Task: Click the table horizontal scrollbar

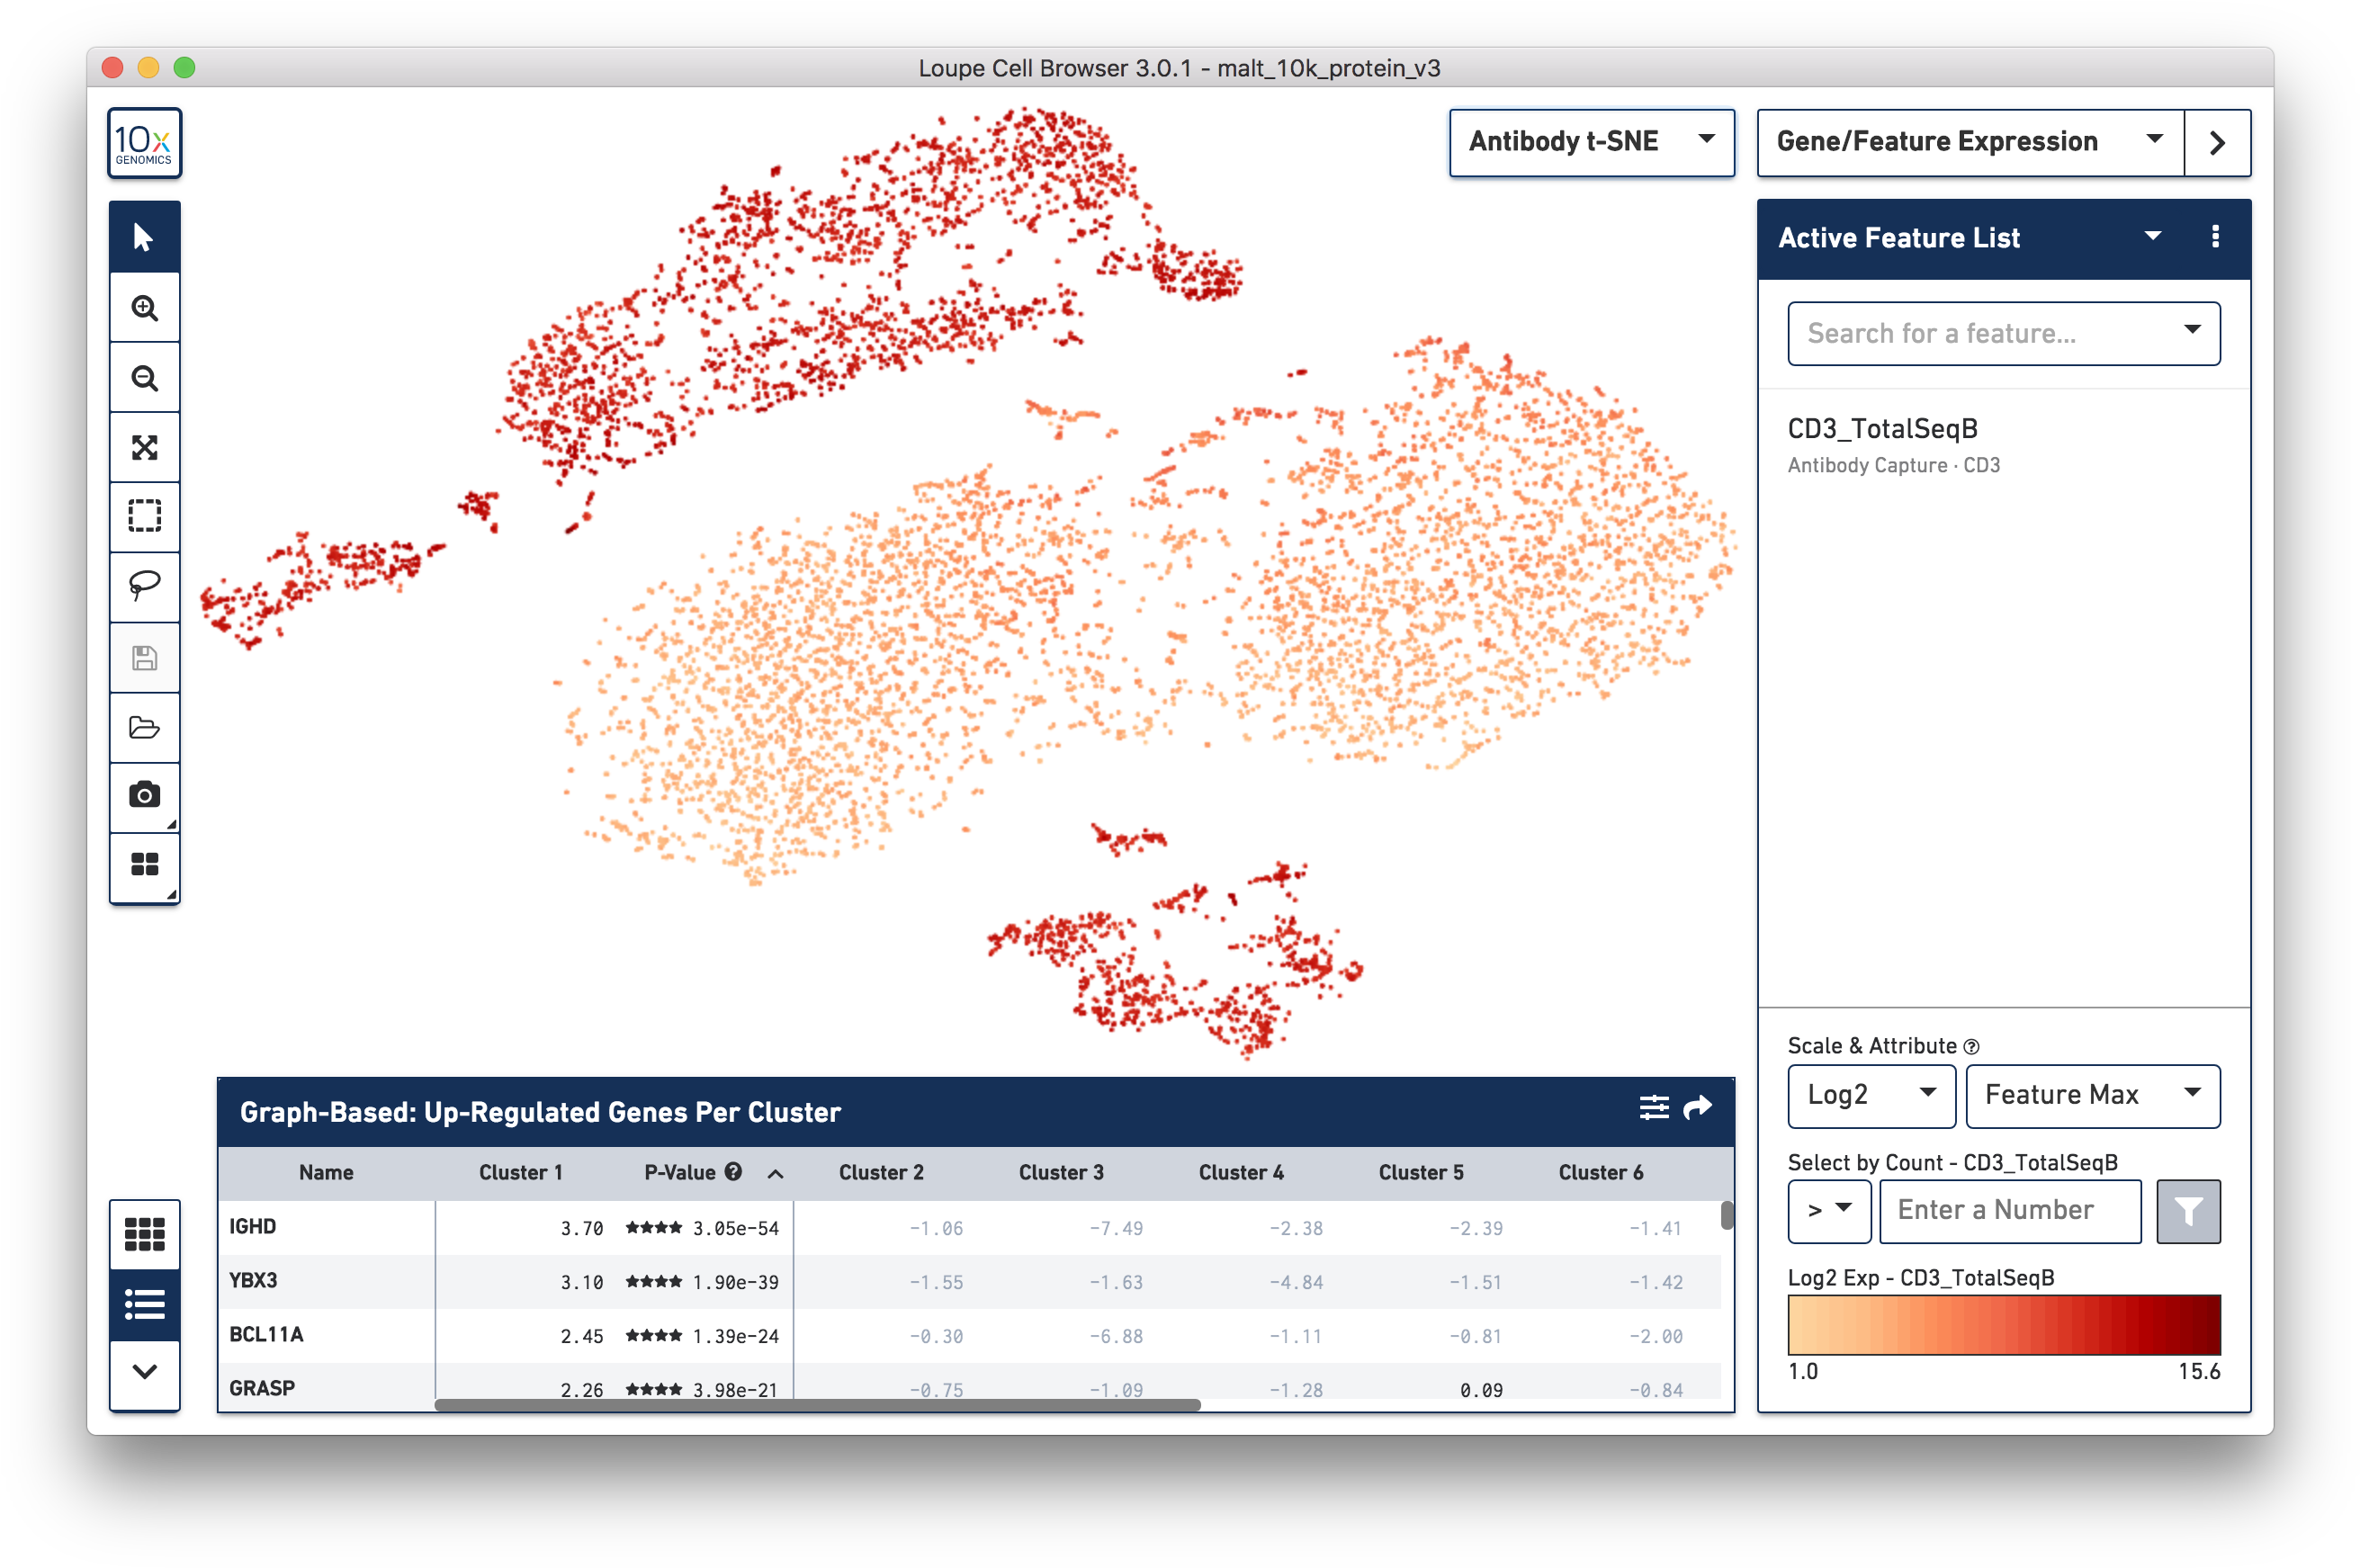Action: pyautogui.click(x=817, y=1405)
